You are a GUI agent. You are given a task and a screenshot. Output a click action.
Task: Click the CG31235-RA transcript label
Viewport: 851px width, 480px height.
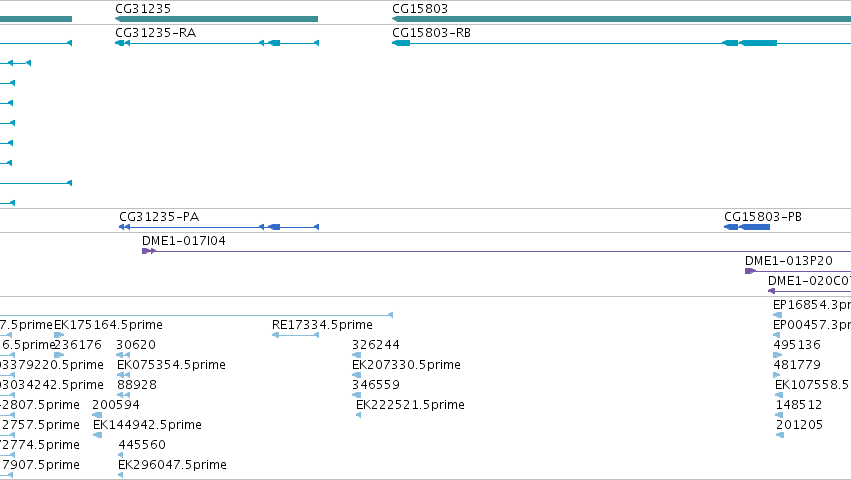[x=156, y=33]
